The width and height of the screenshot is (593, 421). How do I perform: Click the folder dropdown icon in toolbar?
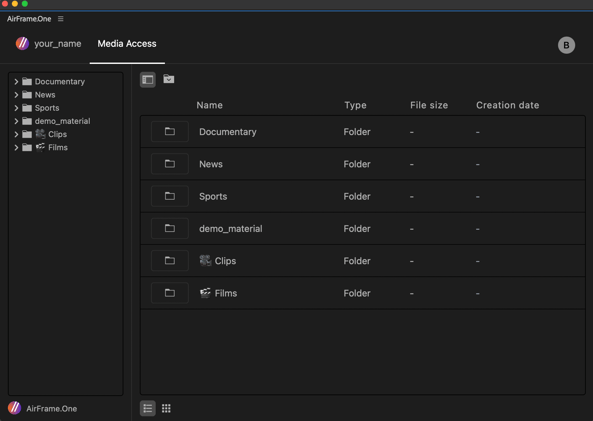(169, 79)
